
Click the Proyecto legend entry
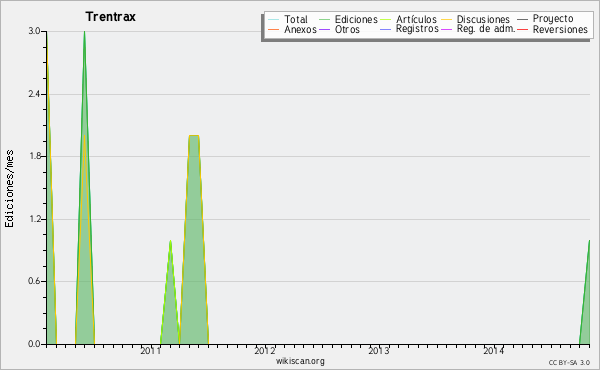click(x=545, y=18)
